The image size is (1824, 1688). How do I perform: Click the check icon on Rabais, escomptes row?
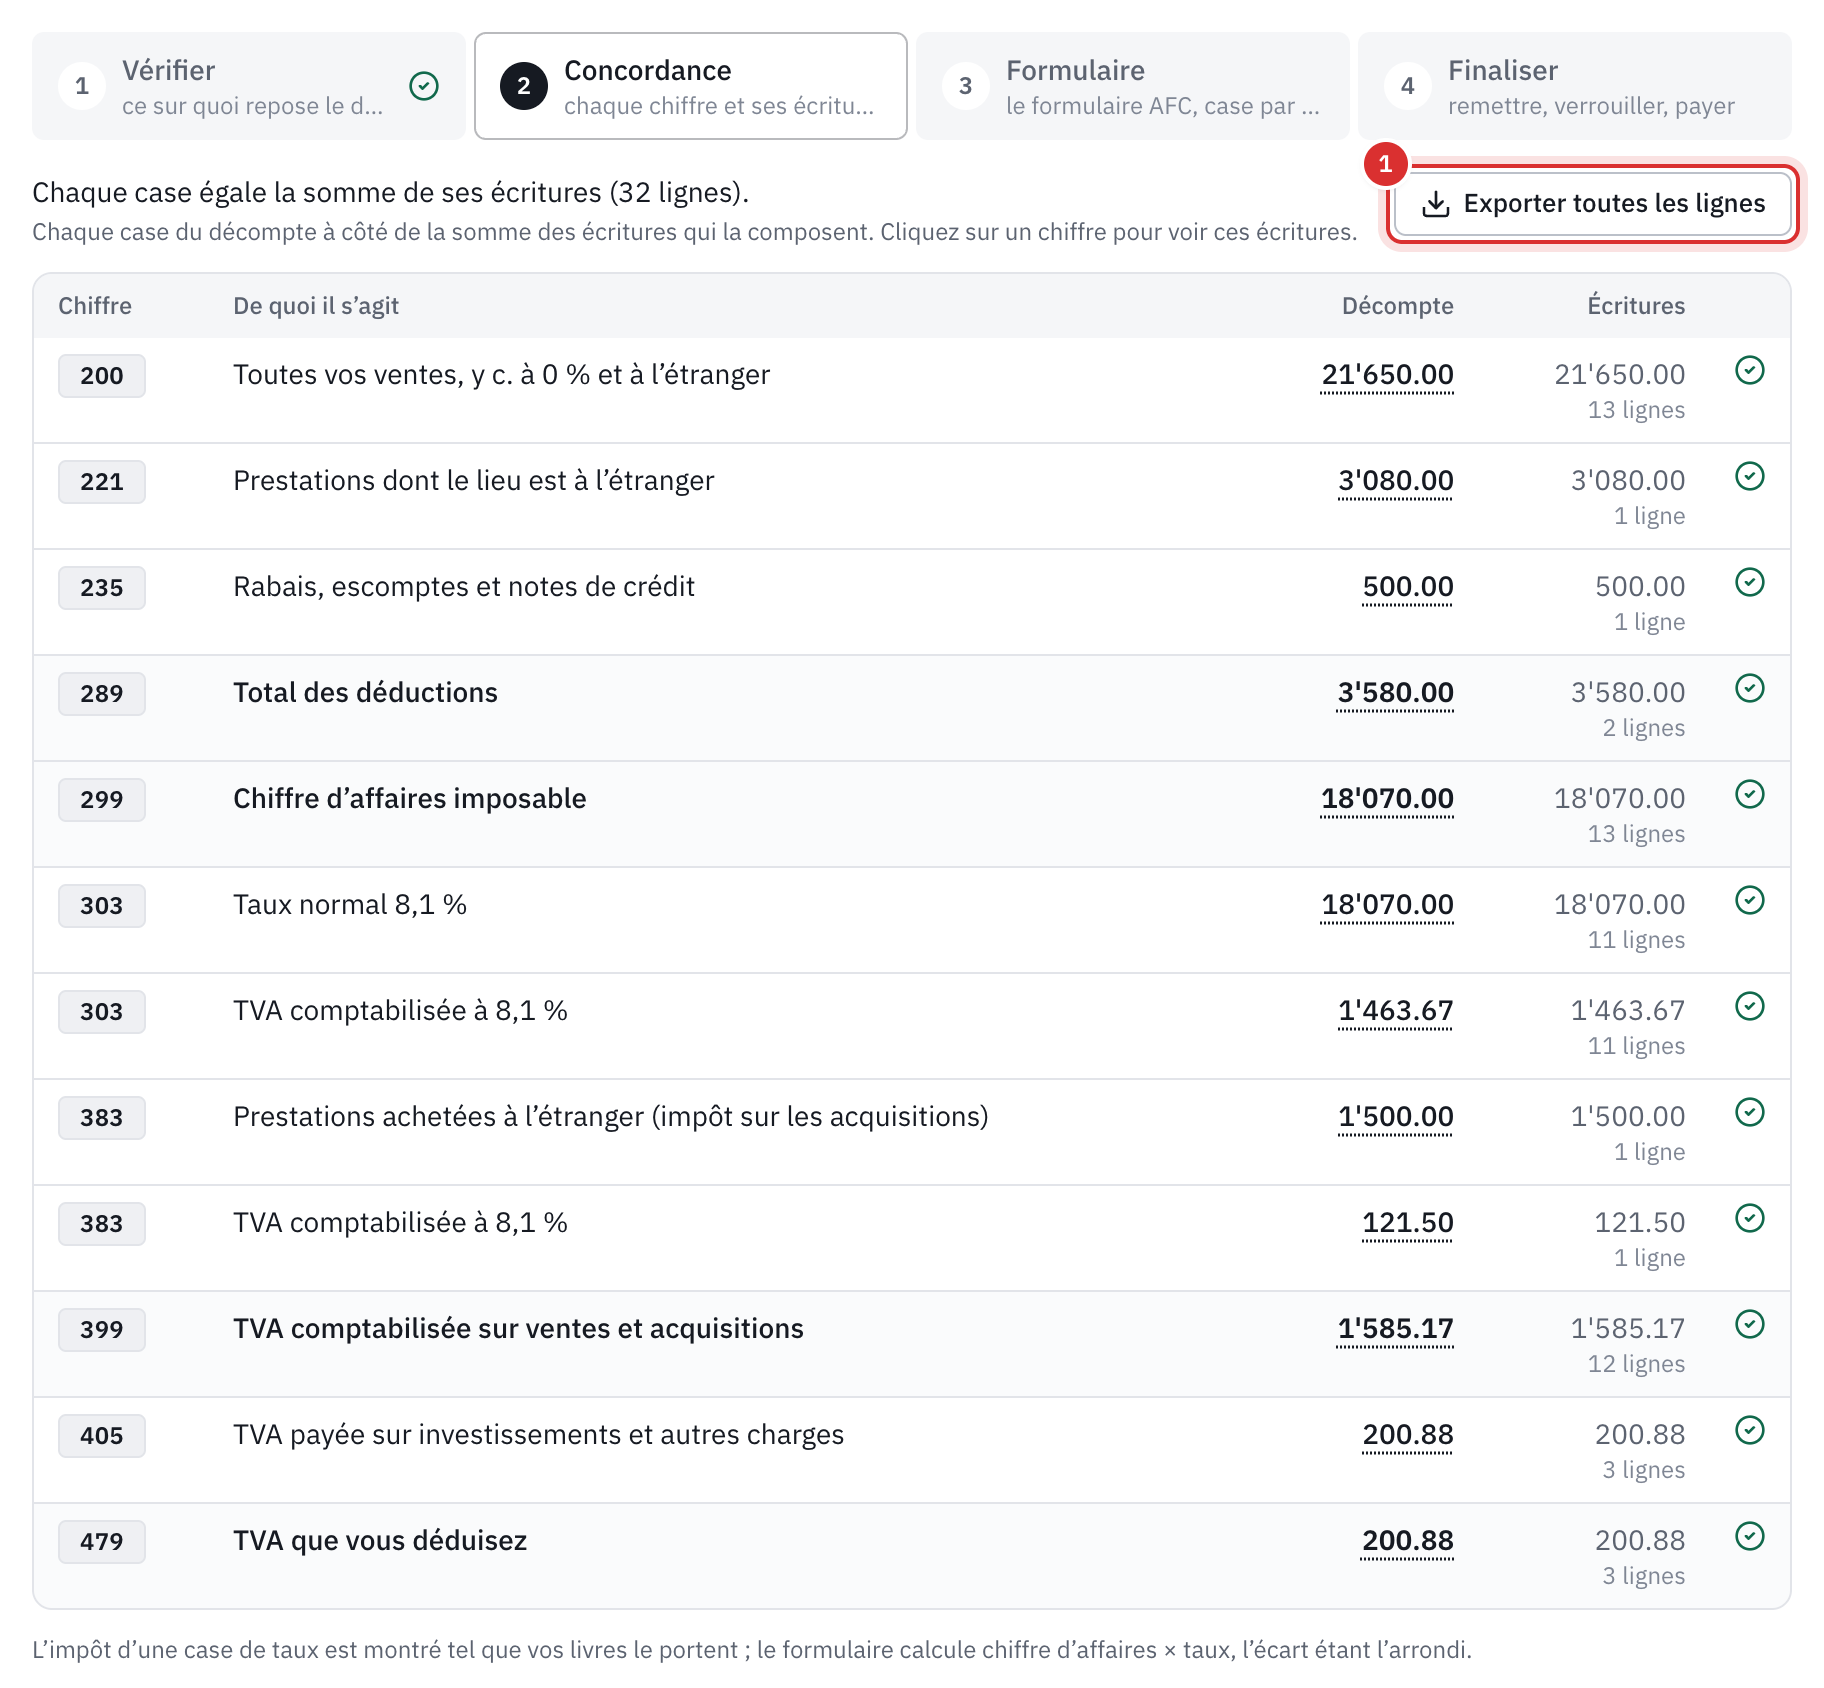click(x=1750, y=583)
